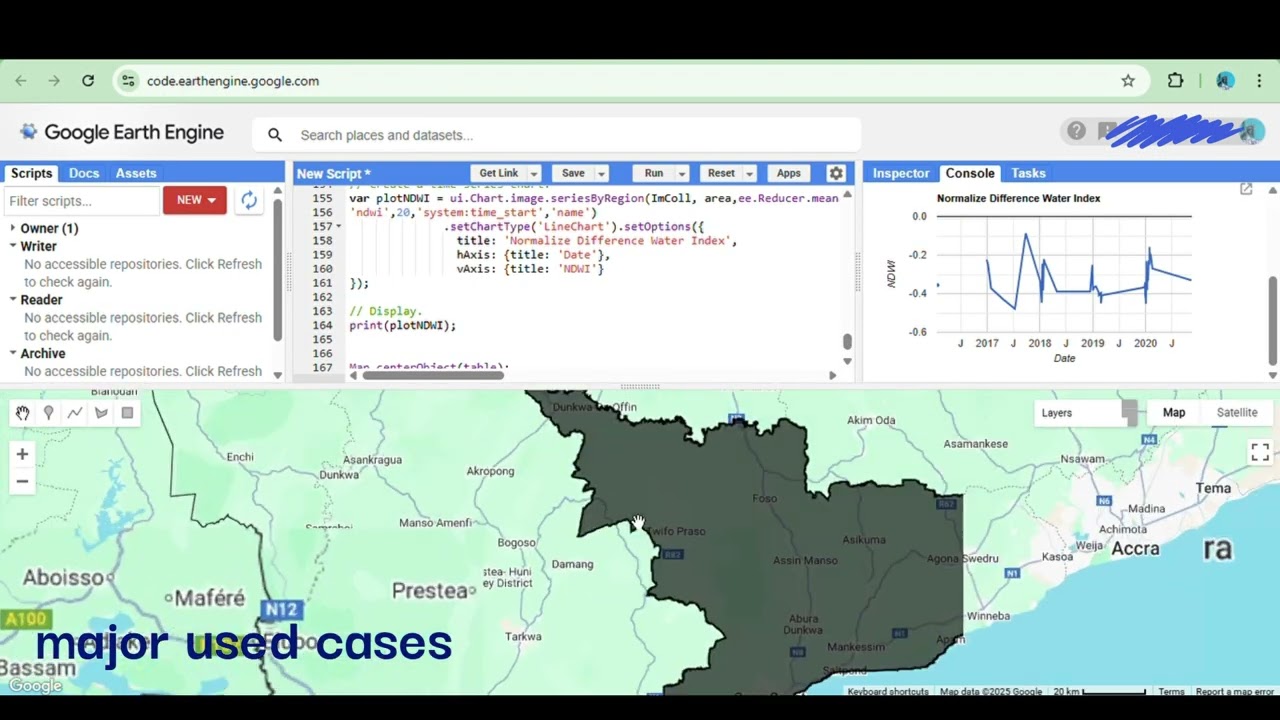Image resolution: width=1280 pixels, height=720 pixels.
Task: Open the Get Link dropdown arrow
Action: coord(534,173)
